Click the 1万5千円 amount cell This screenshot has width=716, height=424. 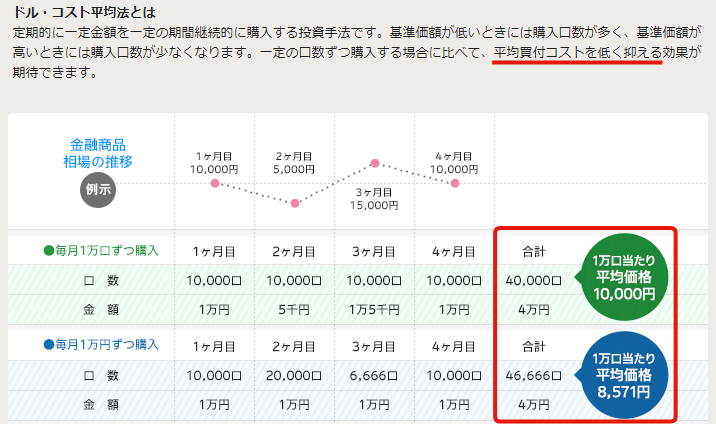coord(374,310)
